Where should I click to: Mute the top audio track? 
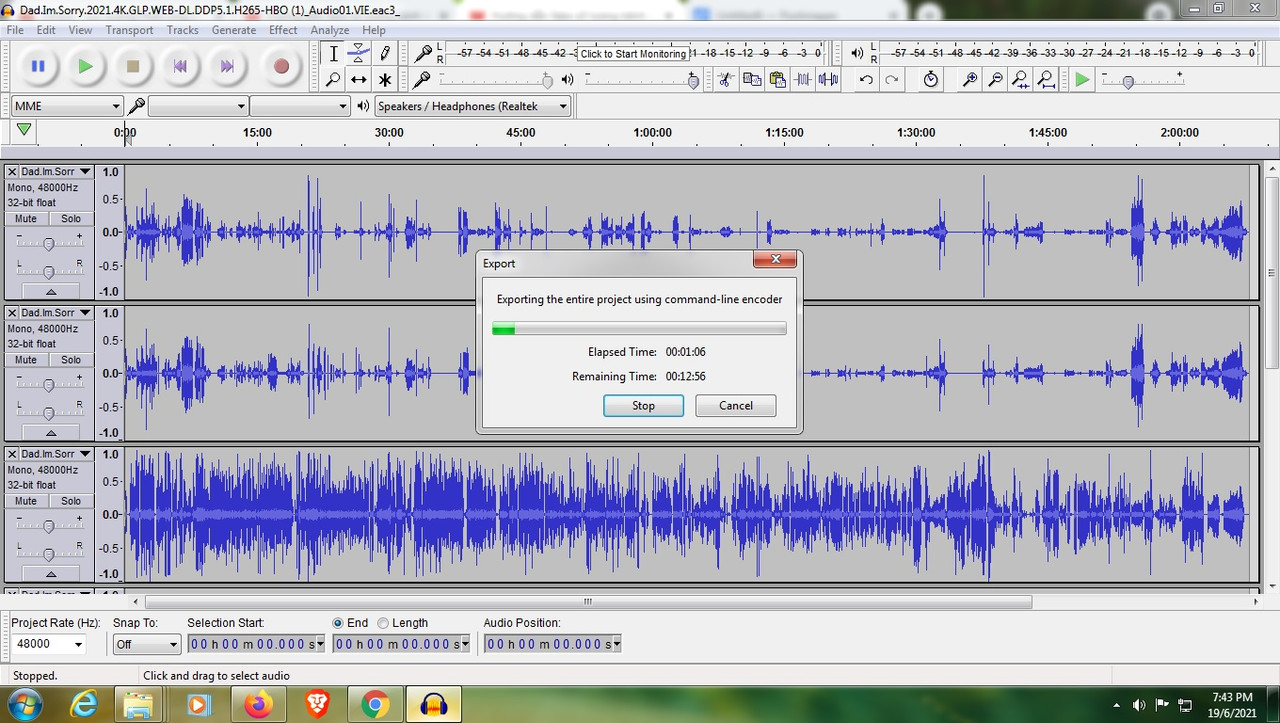(26, 218)
